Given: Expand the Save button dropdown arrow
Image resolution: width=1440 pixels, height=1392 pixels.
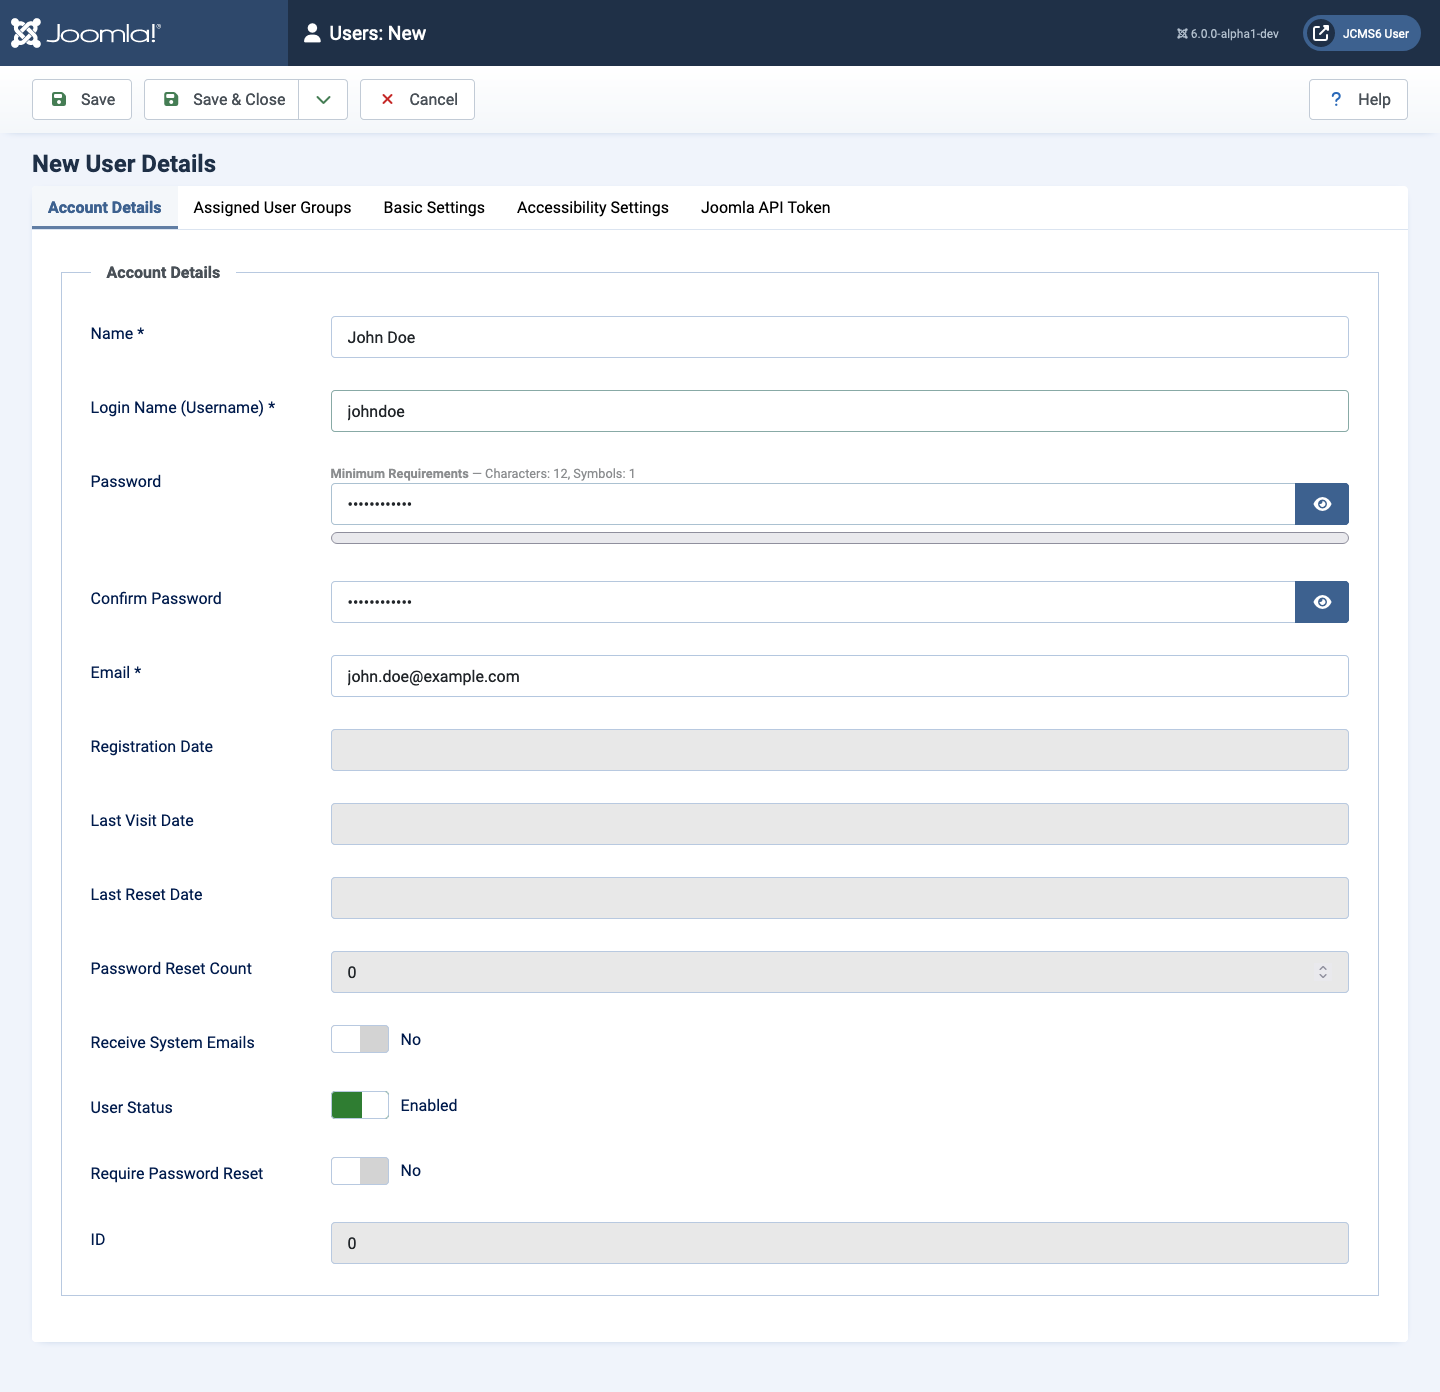Looking at the screenshot, I should tap(322, 99).
